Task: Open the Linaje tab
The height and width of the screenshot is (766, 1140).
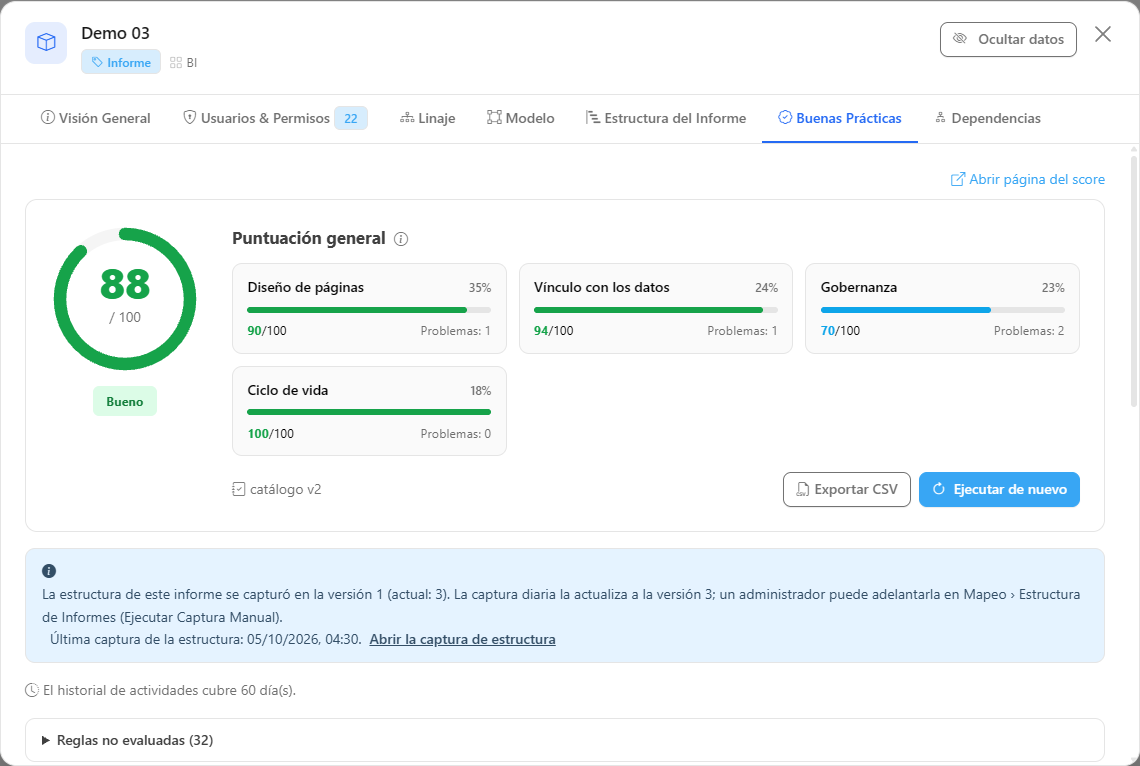Action: pos(428,118)
